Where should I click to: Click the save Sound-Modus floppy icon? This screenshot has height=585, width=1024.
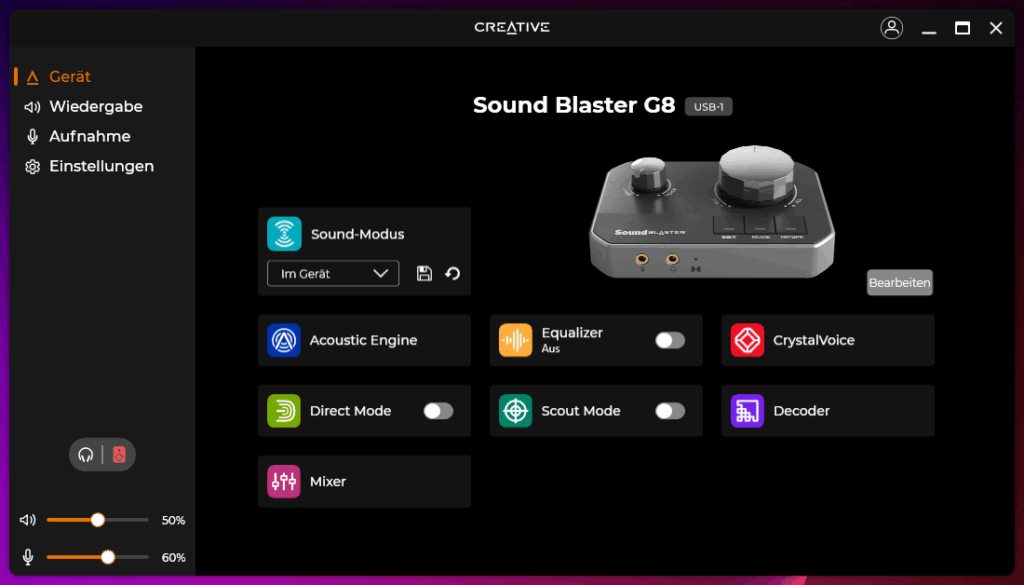[x=424, y=274]
